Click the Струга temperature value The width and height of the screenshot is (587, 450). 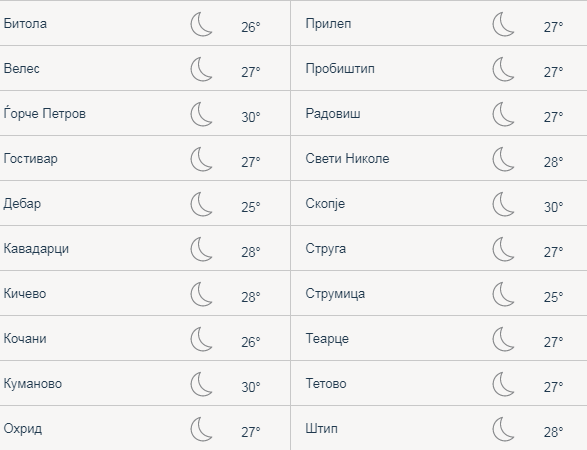tap(553, 252)
